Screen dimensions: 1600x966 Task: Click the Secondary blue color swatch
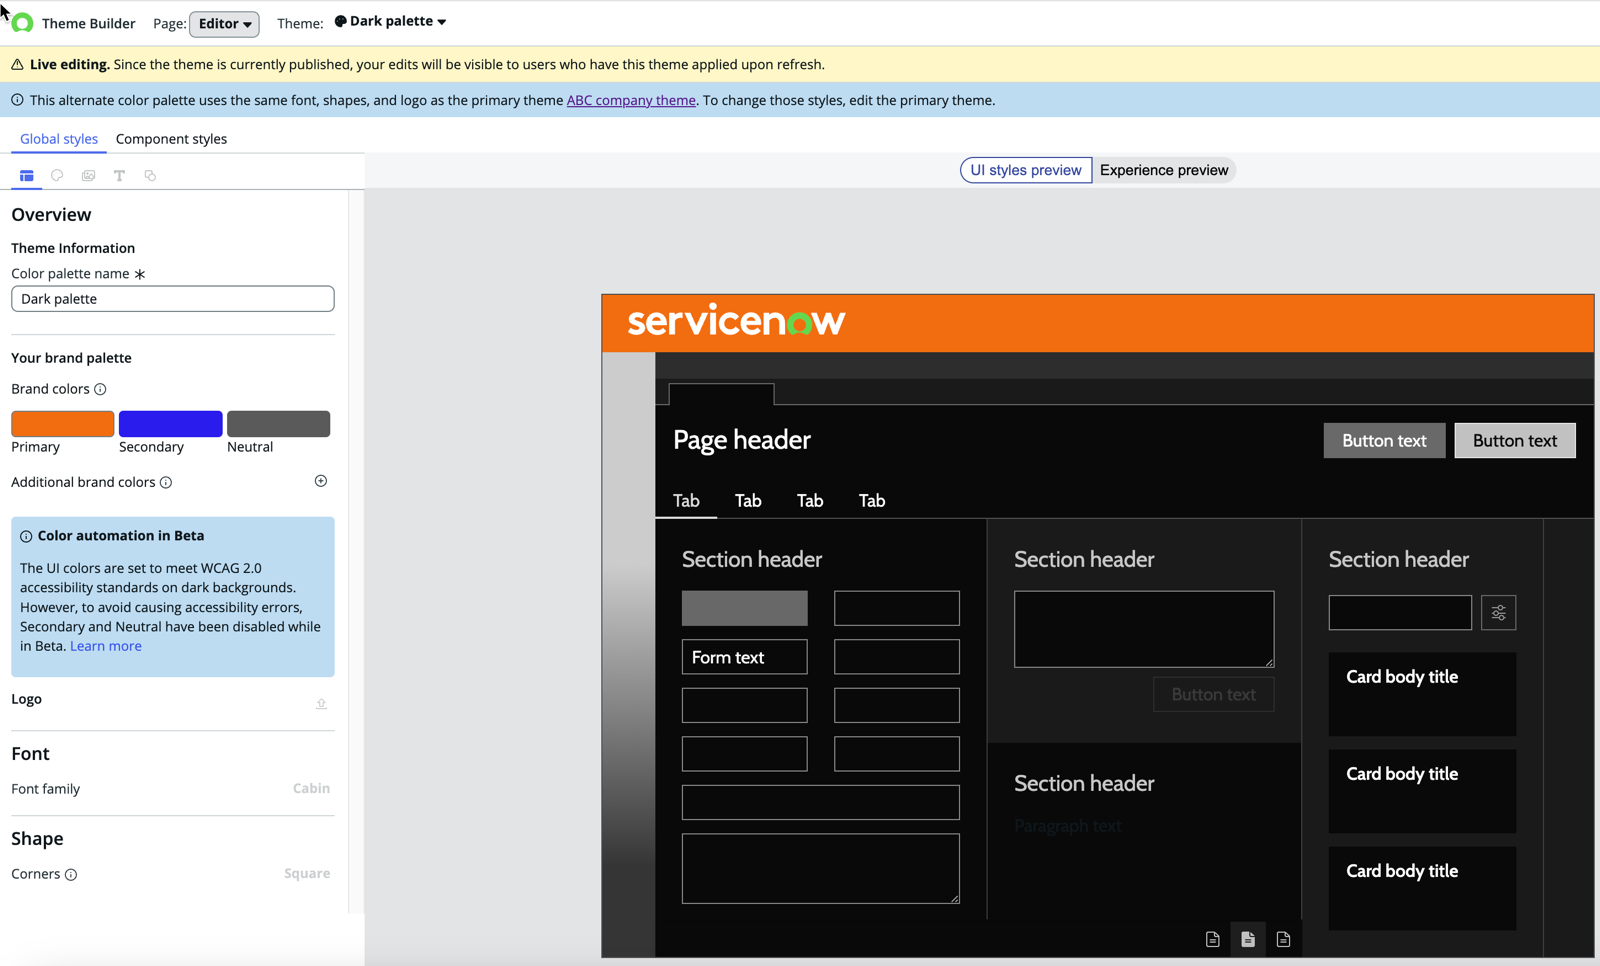171,424
